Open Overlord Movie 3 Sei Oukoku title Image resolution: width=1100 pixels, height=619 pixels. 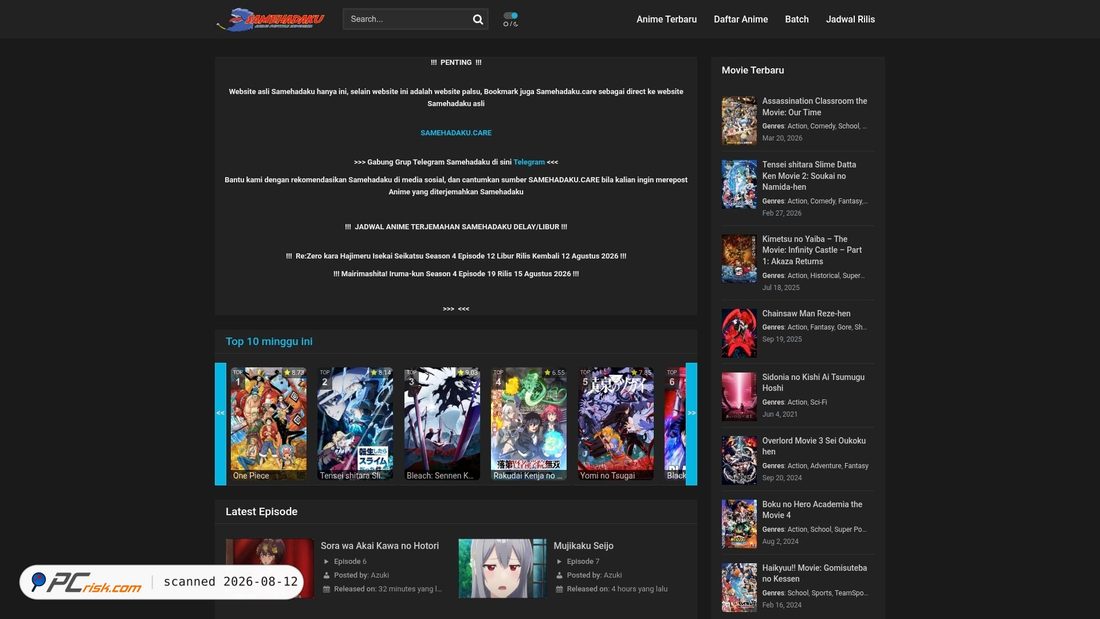(x=814, y=446)
